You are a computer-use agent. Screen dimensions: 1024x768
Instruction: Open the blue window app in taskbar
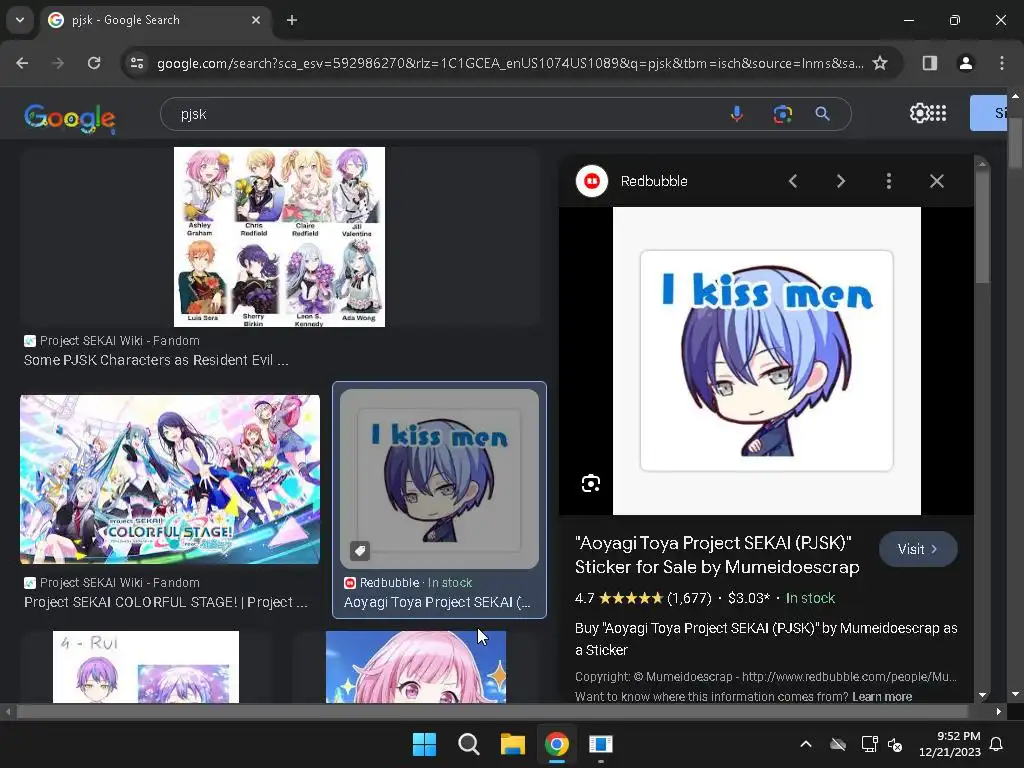pos(601,744)
